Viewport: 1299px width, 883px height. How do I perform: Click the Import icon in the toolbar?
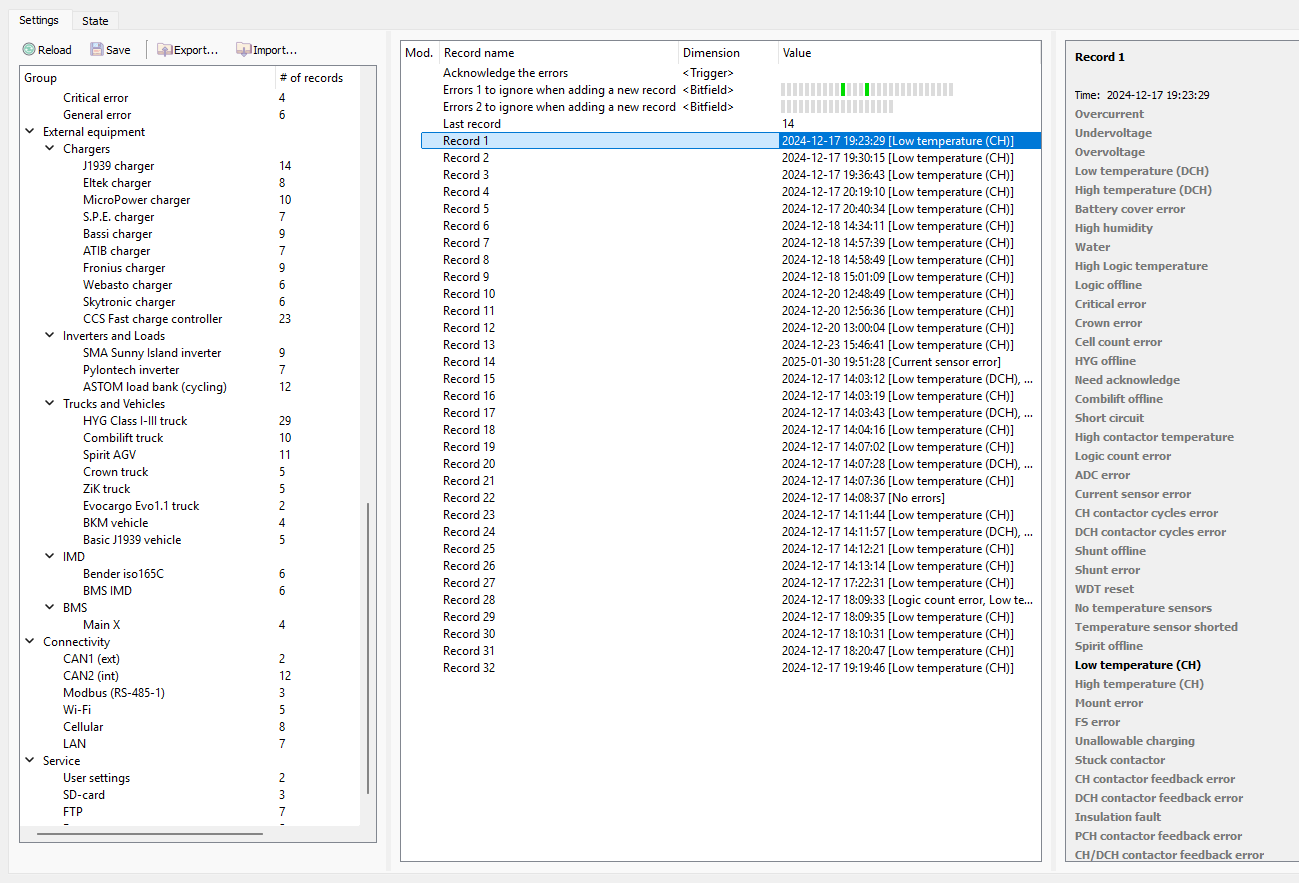click(243, 49)
